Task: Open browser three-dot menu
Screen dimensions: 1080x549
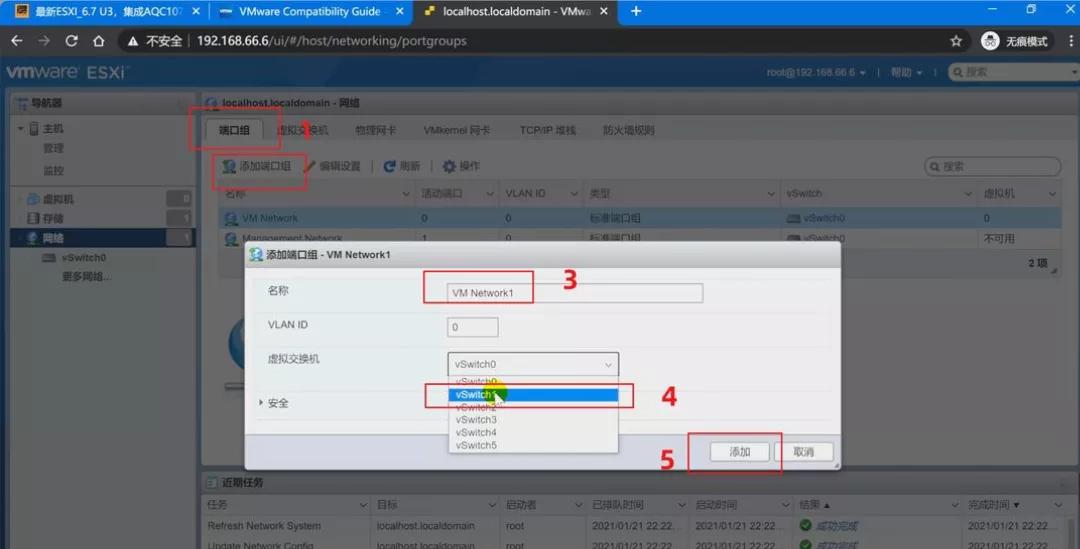Action: (x=1071, y=41)
